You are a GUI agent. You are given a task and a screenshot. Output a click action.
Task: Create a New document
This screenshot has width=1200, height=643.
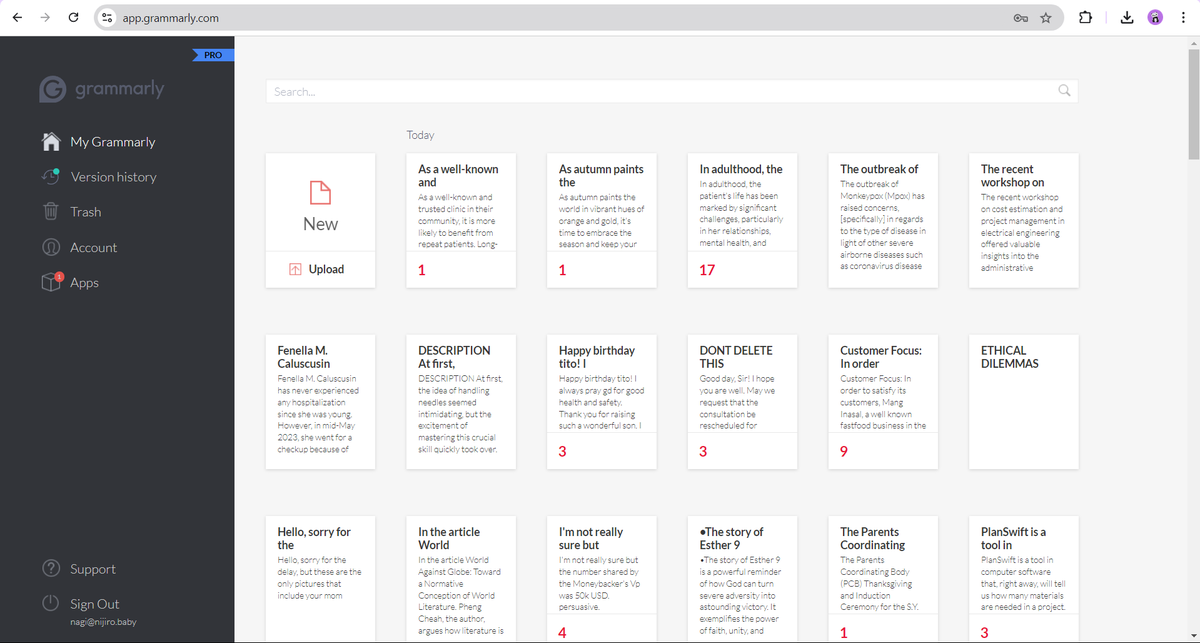click(x=320, y=202)
